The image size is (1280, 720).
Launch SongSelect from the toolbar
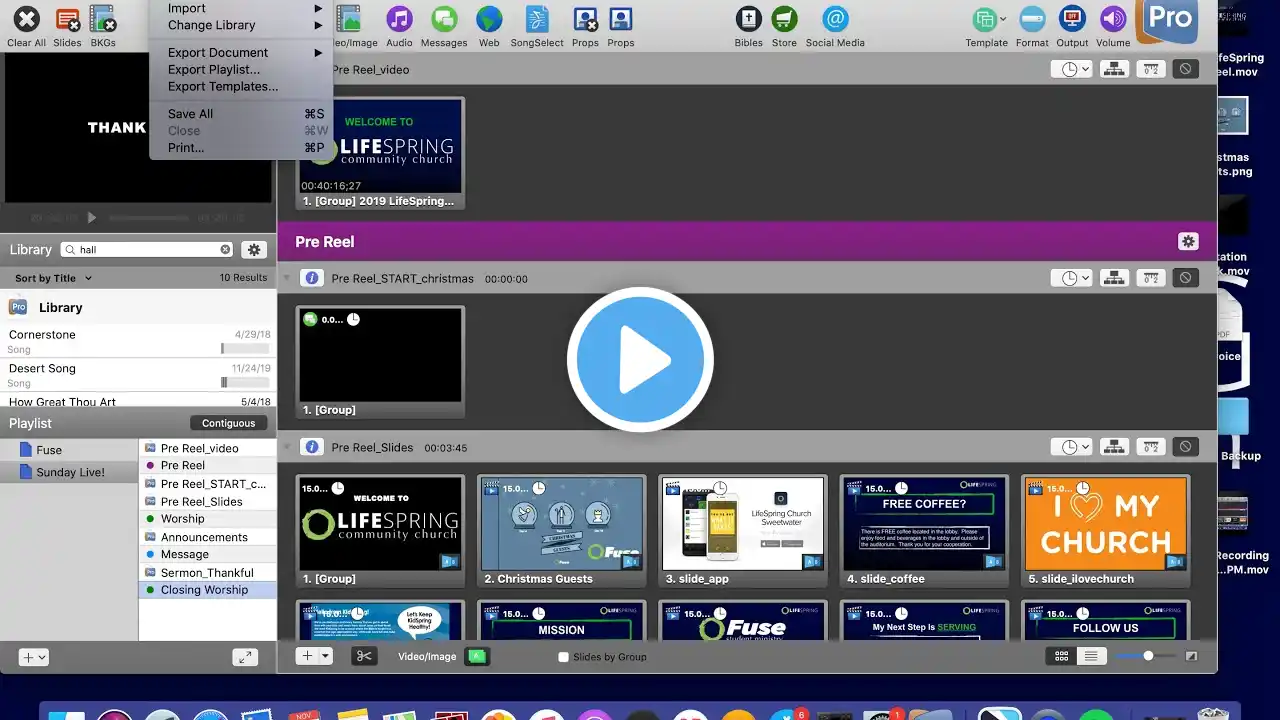coord(537,19)
